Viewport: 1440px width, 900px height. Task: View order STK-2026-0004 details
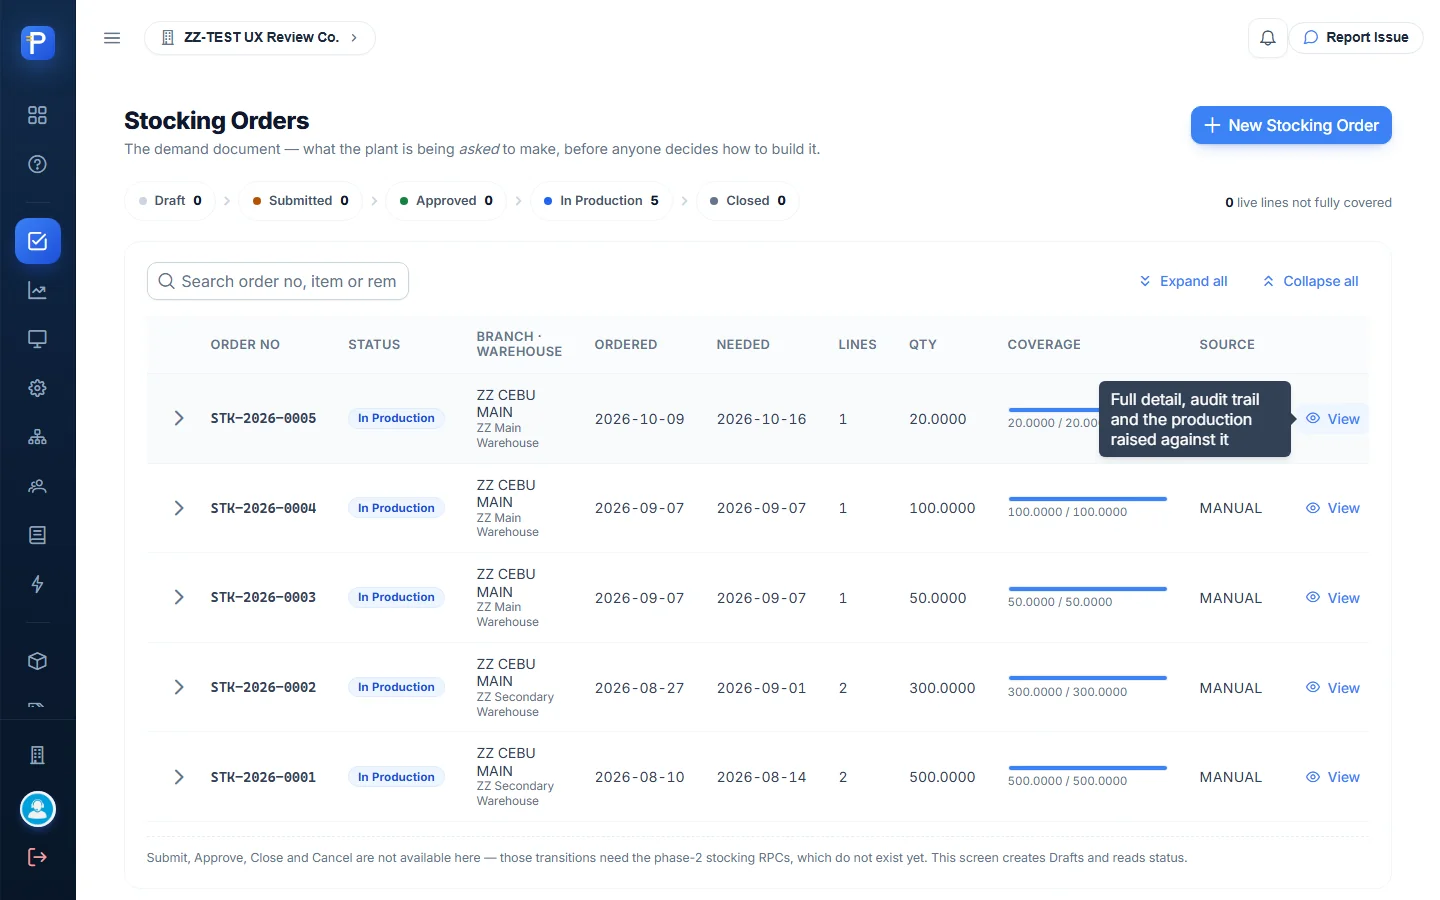coord(1333,508)
